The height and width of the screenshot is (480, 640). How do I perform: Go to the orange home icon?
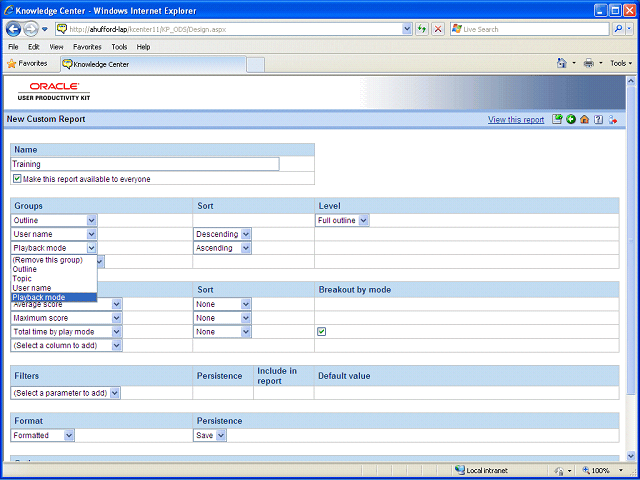point(584,119)
